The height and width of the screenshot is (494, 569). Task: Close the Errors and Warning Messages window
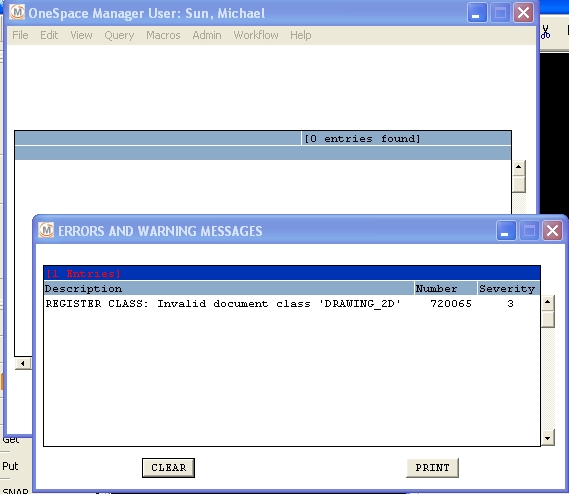click(552, 230)
